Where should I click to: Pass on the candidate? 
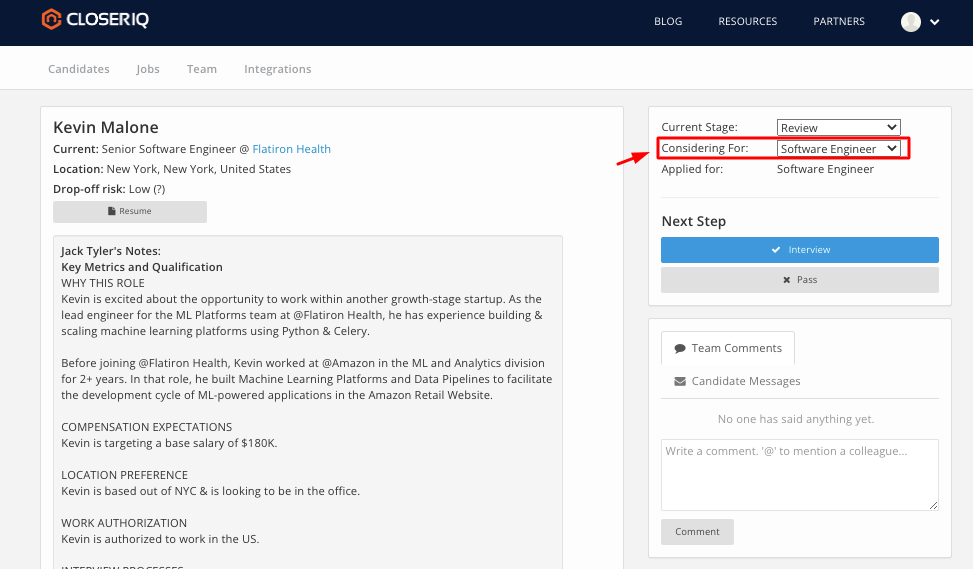click(x=799, y=280)
